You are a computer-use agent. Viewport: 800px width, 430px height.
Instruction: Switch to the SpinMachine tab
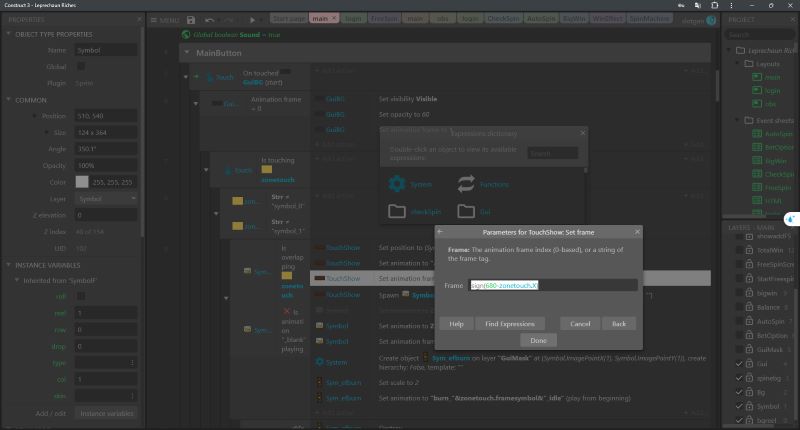pyautogui.click(x=649, y=18)
